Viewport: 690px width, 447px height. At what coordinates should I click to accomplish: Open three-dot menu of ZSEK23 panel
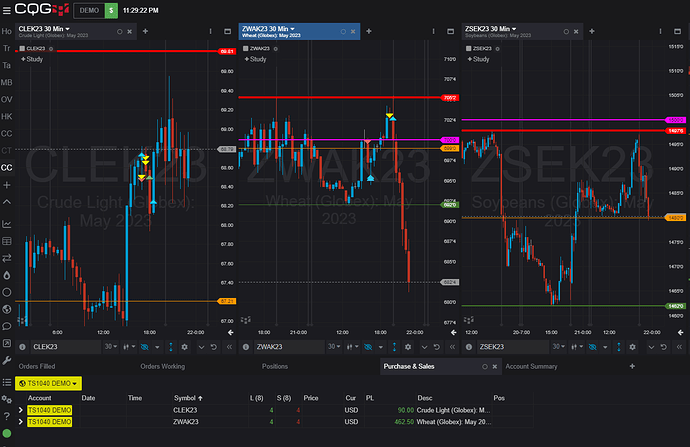(660, 31)
